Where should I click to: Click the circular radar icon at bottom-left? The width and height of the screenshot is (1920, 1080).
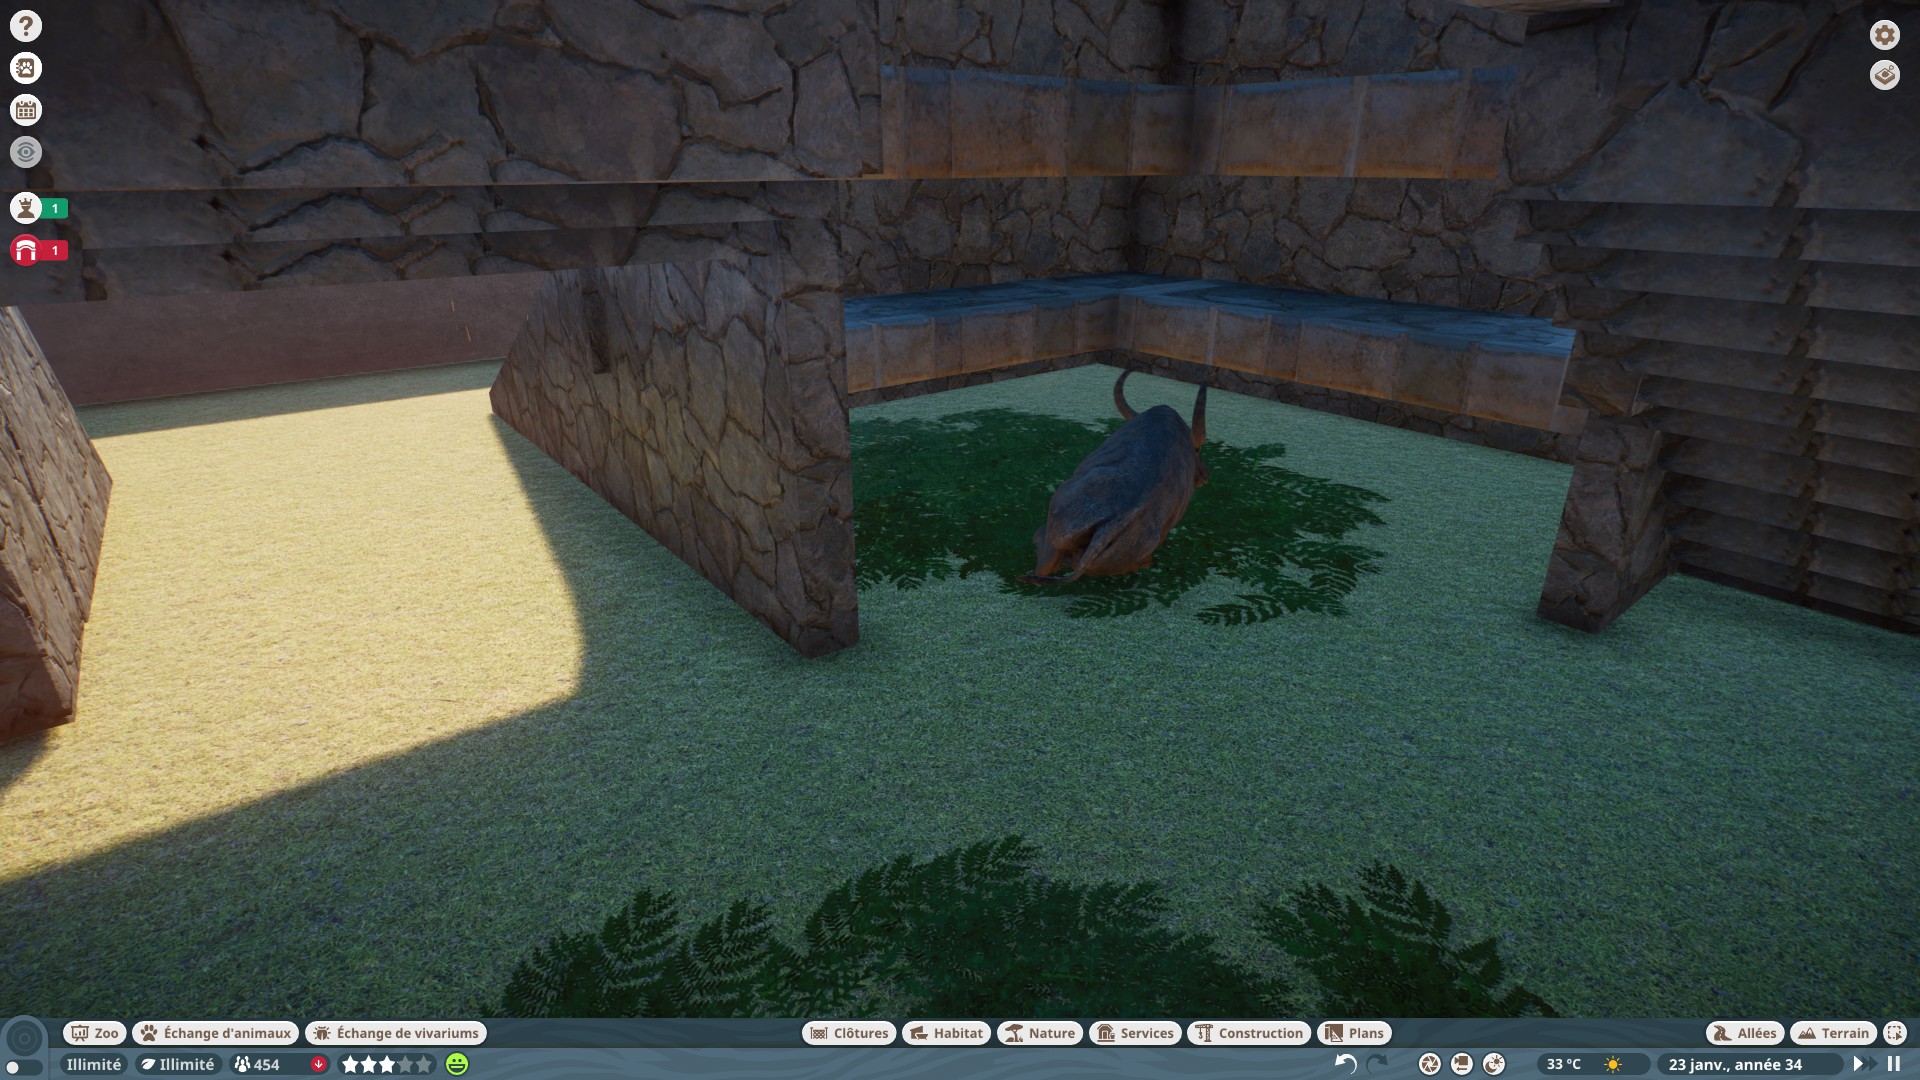coord(25,1037)
